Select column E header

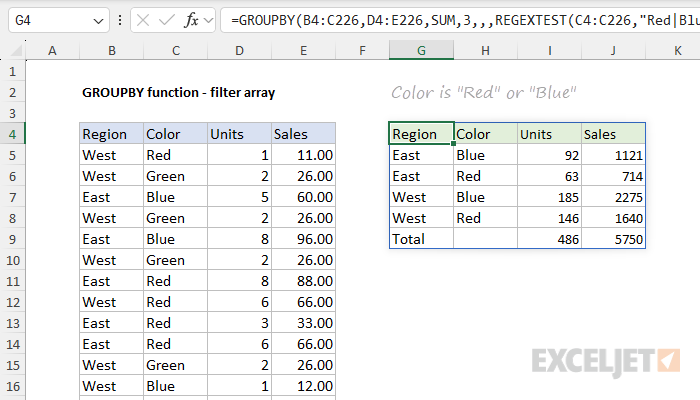[303, 51]
